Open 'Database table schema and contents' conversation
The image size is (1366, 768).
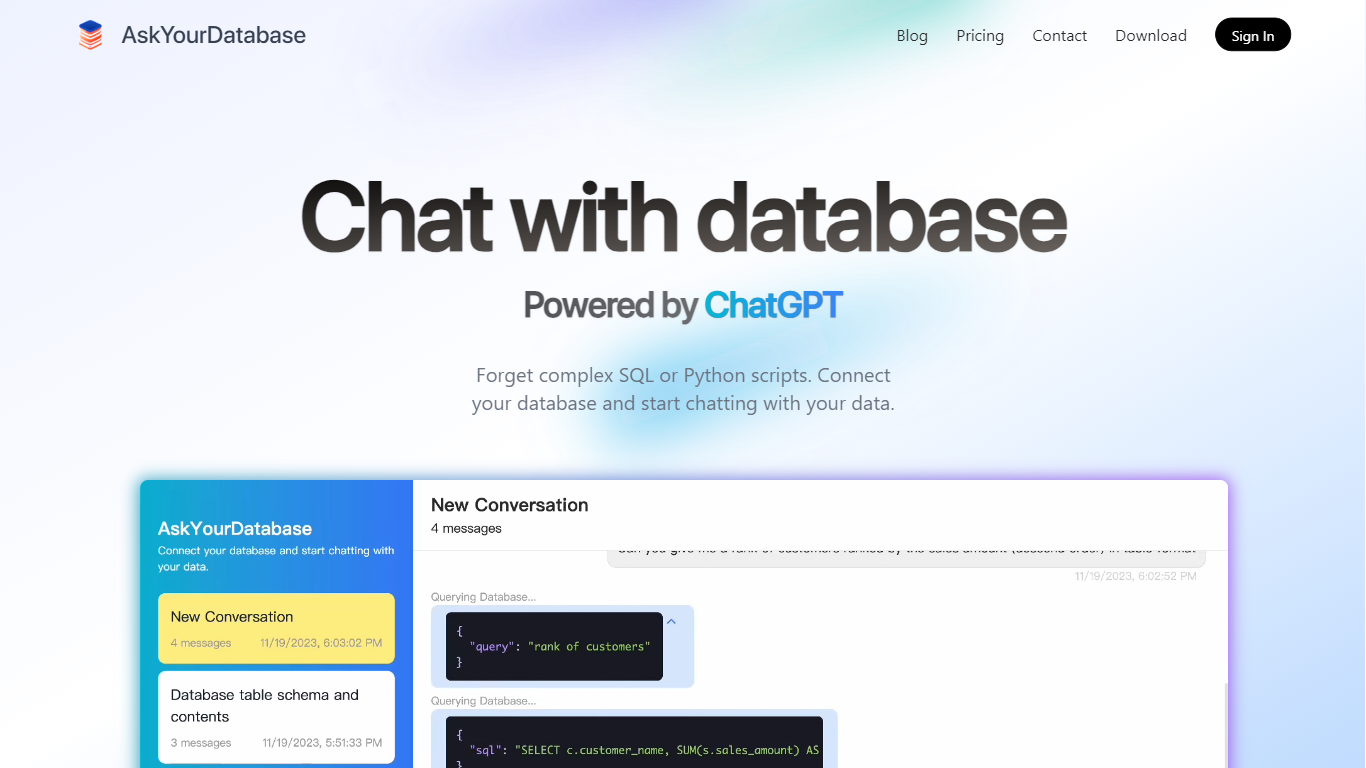point(276,717)
